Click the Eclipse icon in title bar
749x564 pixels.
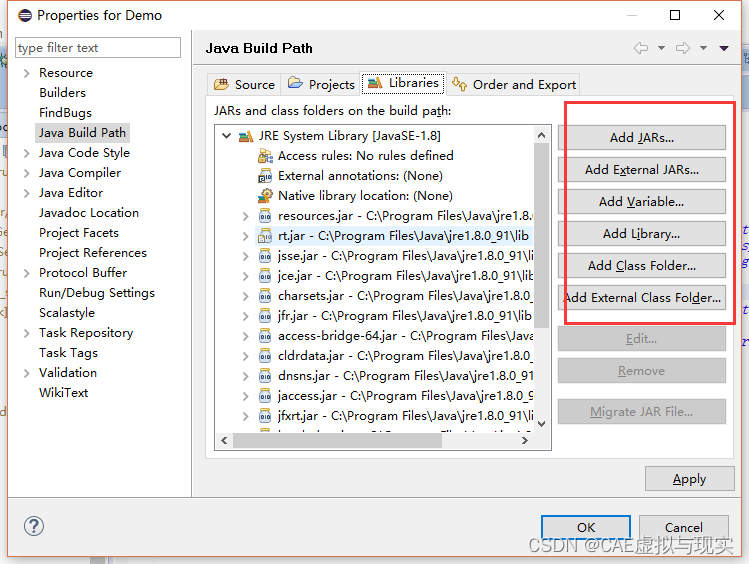pos(25,15)
